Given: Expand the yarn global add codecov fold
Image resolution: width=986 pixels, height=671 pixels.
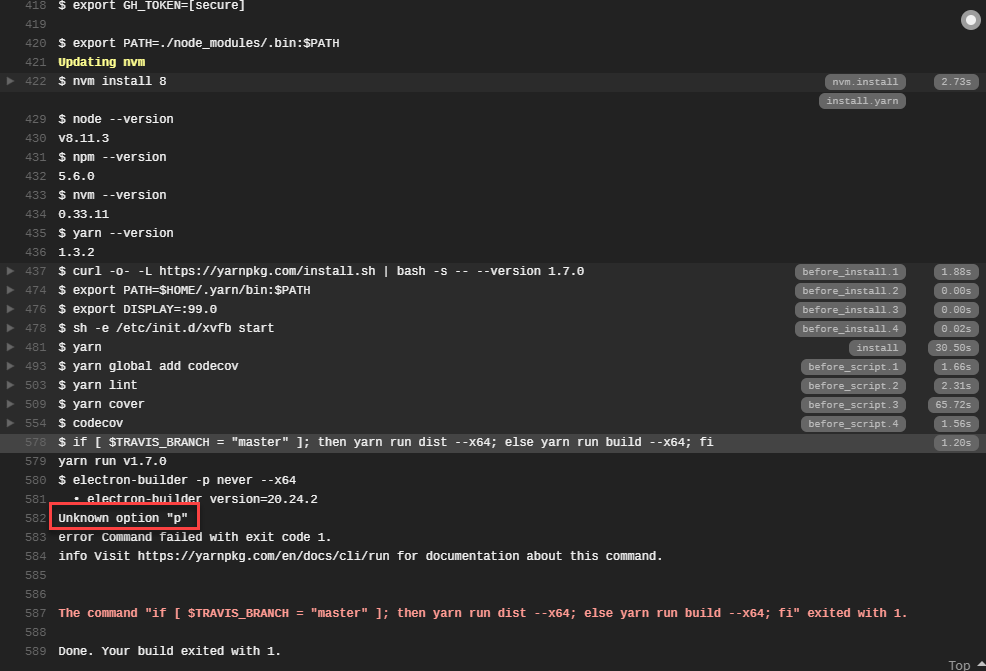Looking at the screenshot, I should coord(10,366).
